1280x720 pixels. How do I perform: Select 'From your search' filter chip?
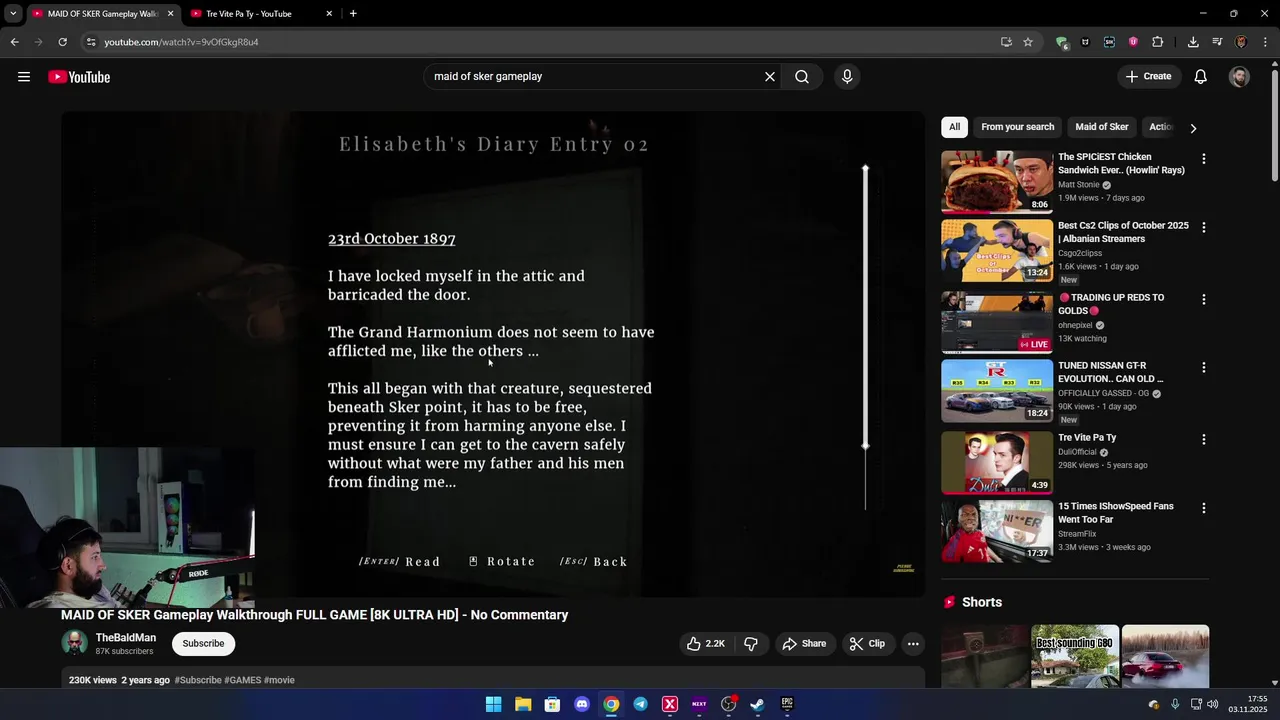1017,127
